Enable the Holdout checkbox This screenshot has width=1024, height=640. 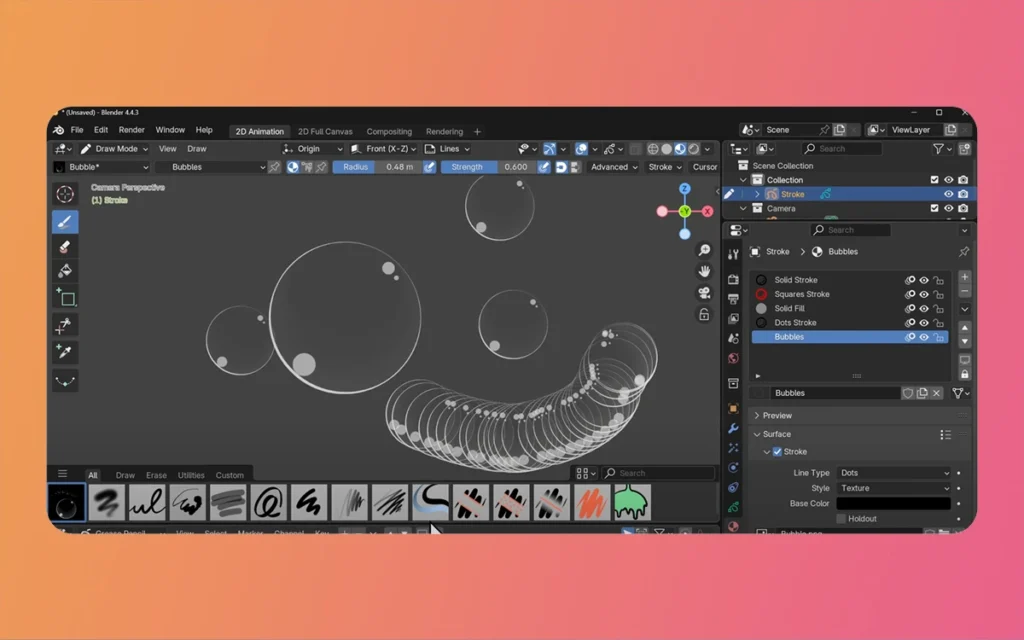841,519
